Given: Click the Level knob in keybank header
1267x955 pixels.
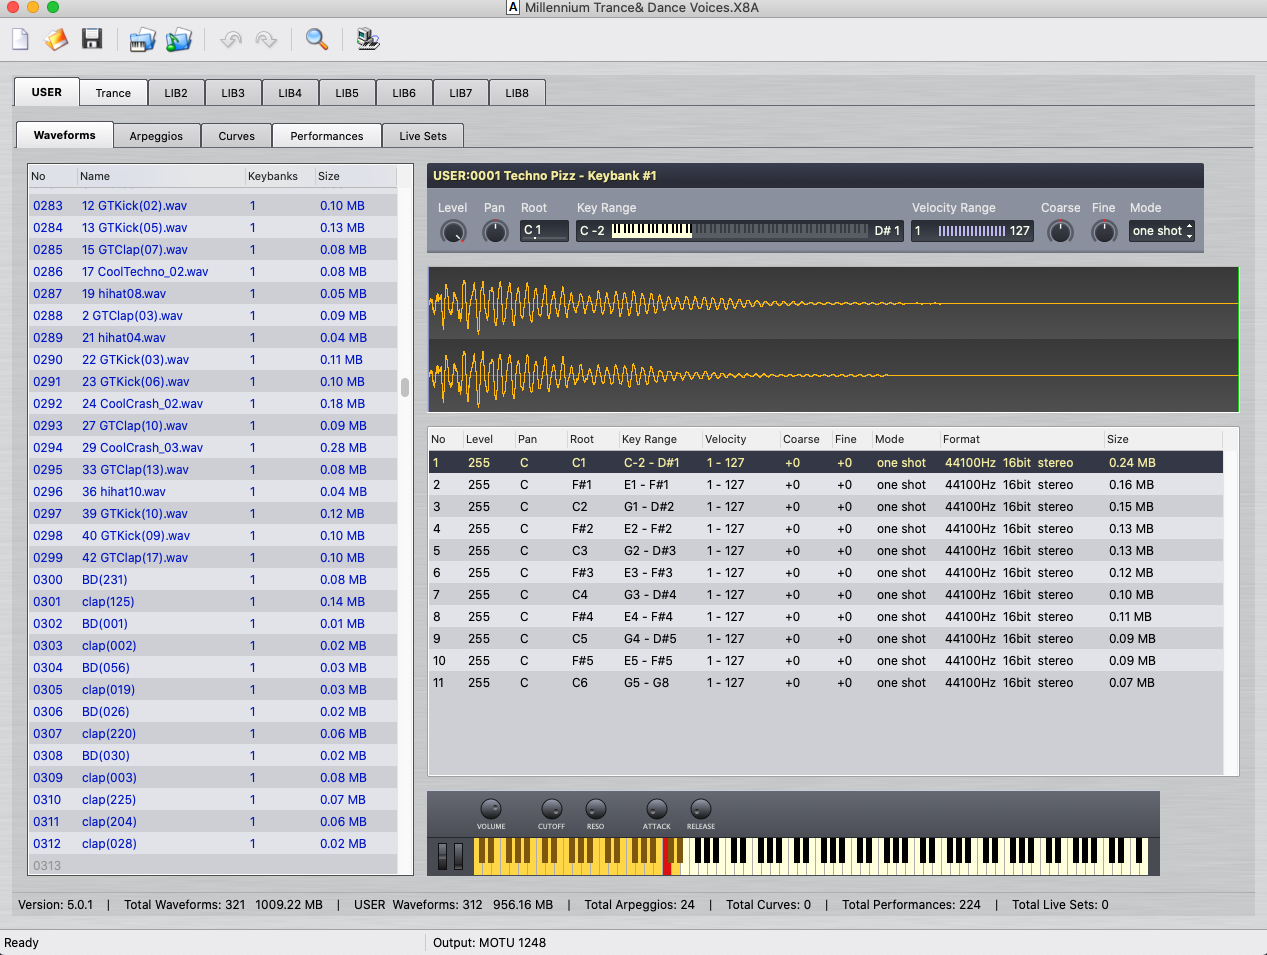Looking at the screenshot, I should pyautogui.click(x=453, y=232).
